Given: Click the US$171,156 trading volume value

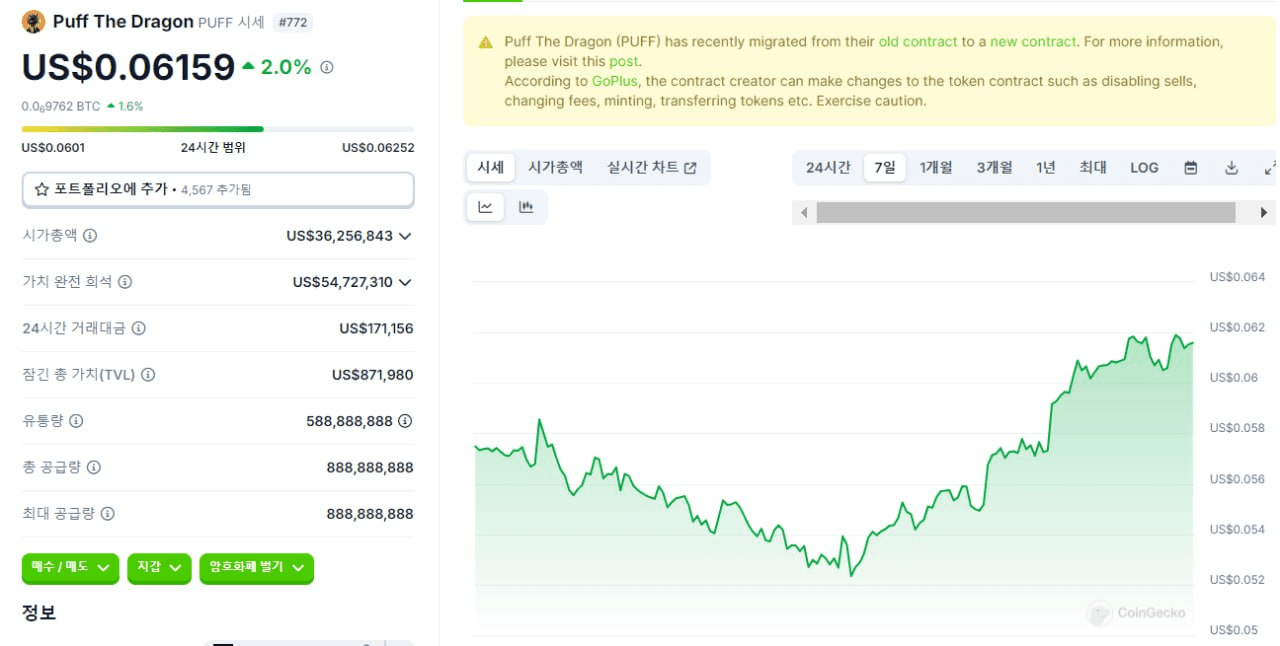Looking at the screenshot, I should tap(376, 328).
